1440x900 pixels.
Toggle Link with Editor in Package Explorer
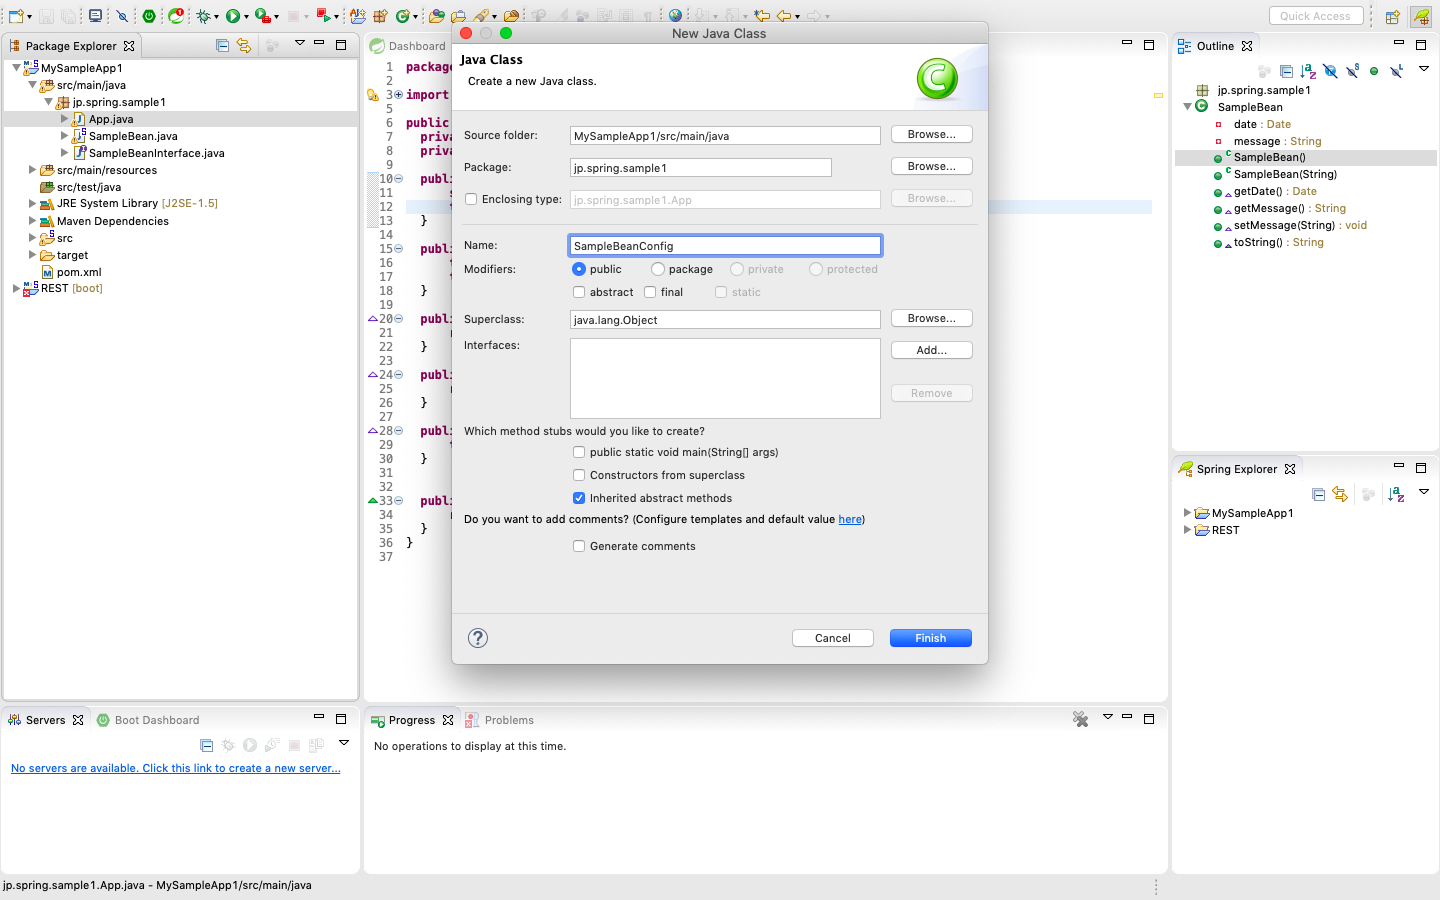[244, 45]
